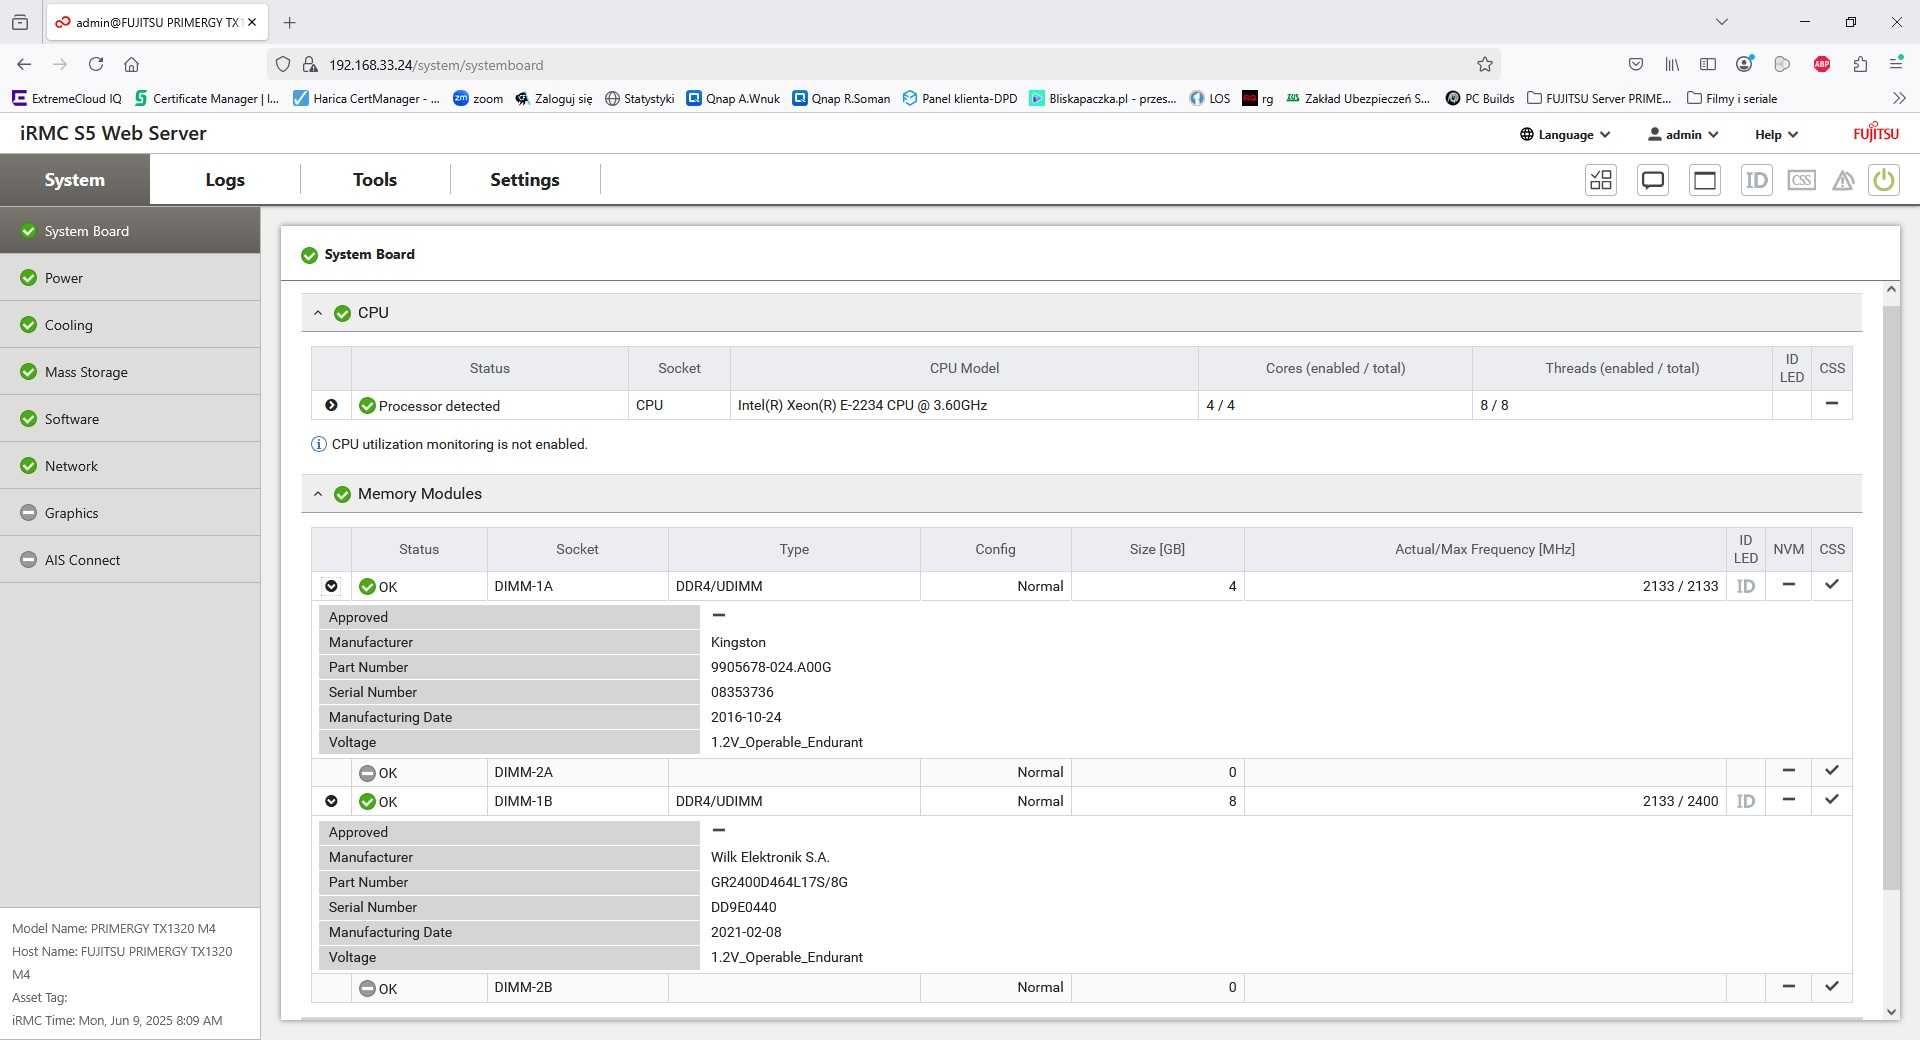Screen dimensions: 1920x1040
Task: Click the DIMM-2A socket cell
Action: coord(577,772)
